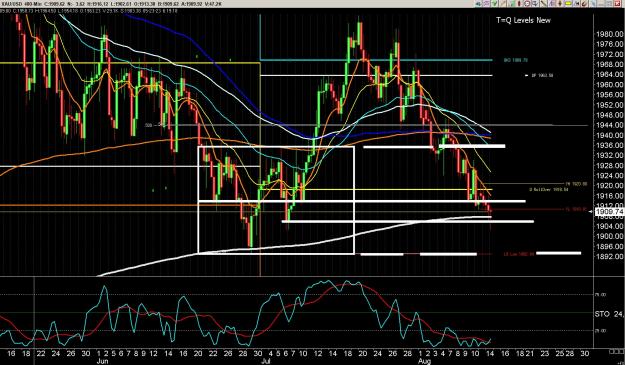The width and height of the screenshot is (625, 365).
Task: Click the pink toolbar icon beside the green checkmark
Action: [486, 4]
